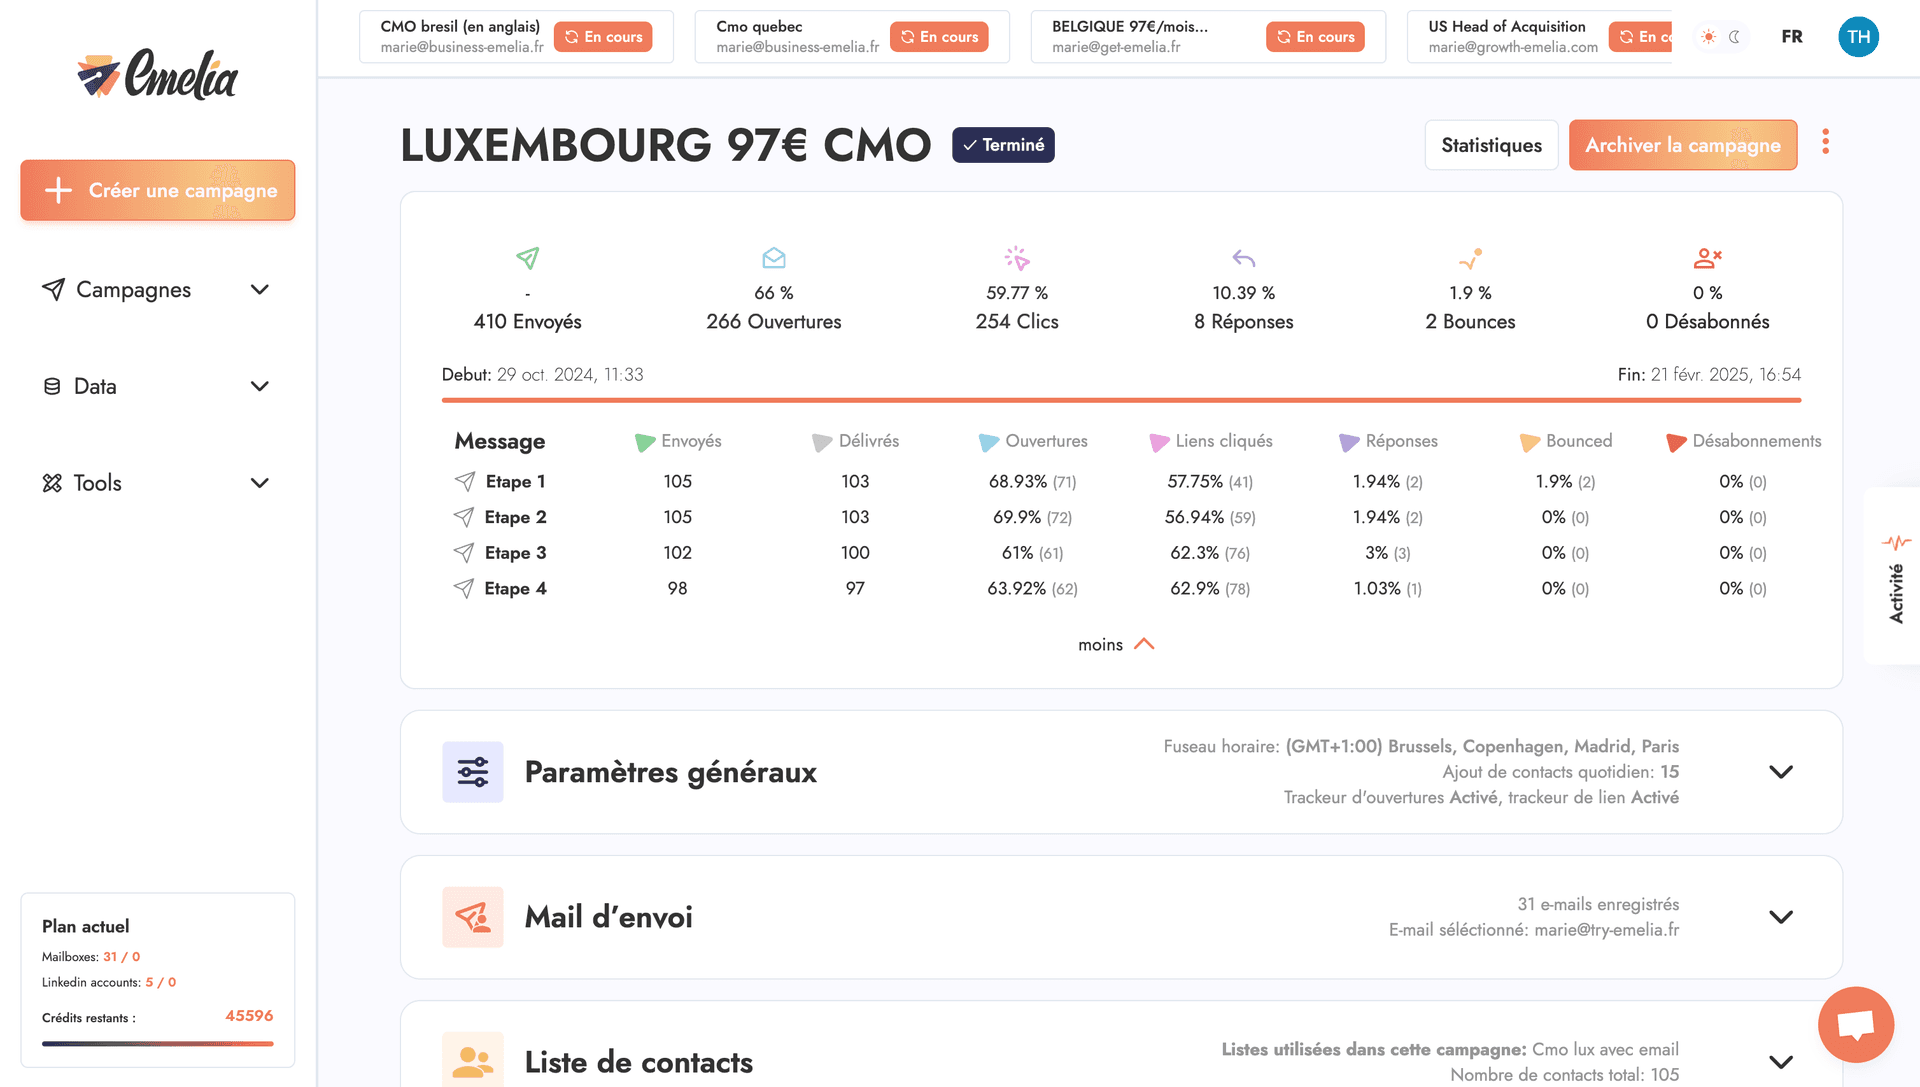This screenshot has width=1920, height=1087.
Task: Expand the Paramètres généraux section chevron
Action: tap(1781, 772)
